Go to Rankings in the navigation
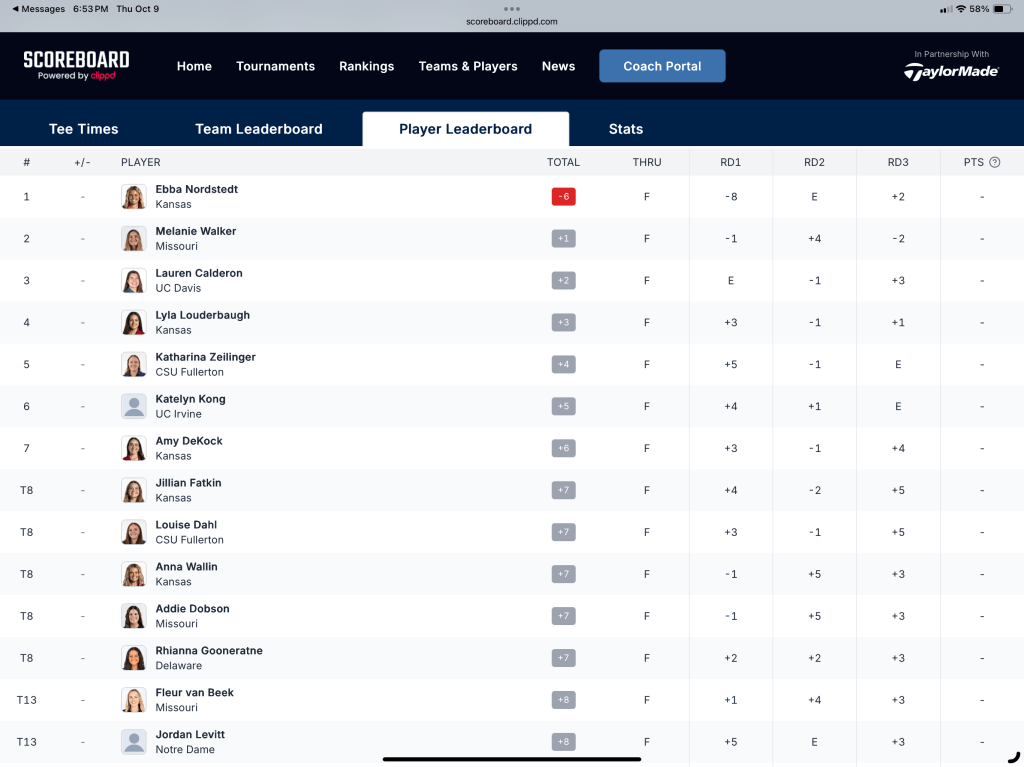This screenshot has width=1024, height=767. click(x=366, y=66)
